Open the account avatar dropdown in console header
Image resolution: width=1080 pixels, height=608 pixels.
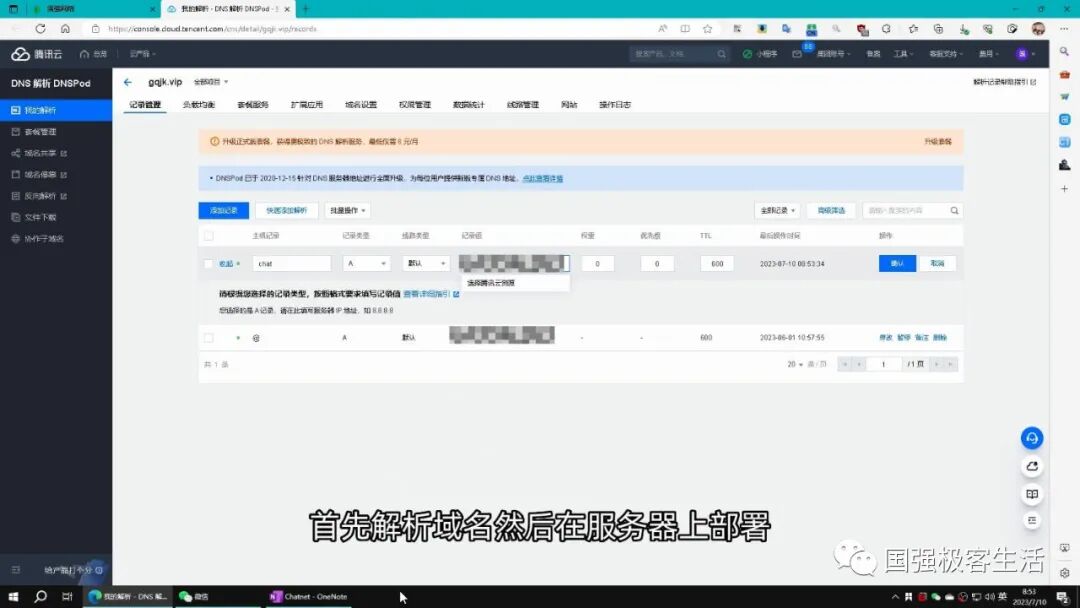[1025, 54]
